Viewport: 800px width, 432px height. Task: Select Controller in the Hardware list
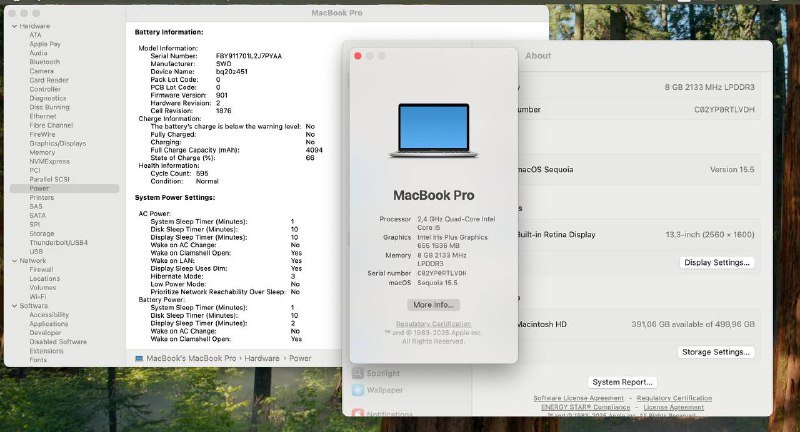(x=45, y=89)
